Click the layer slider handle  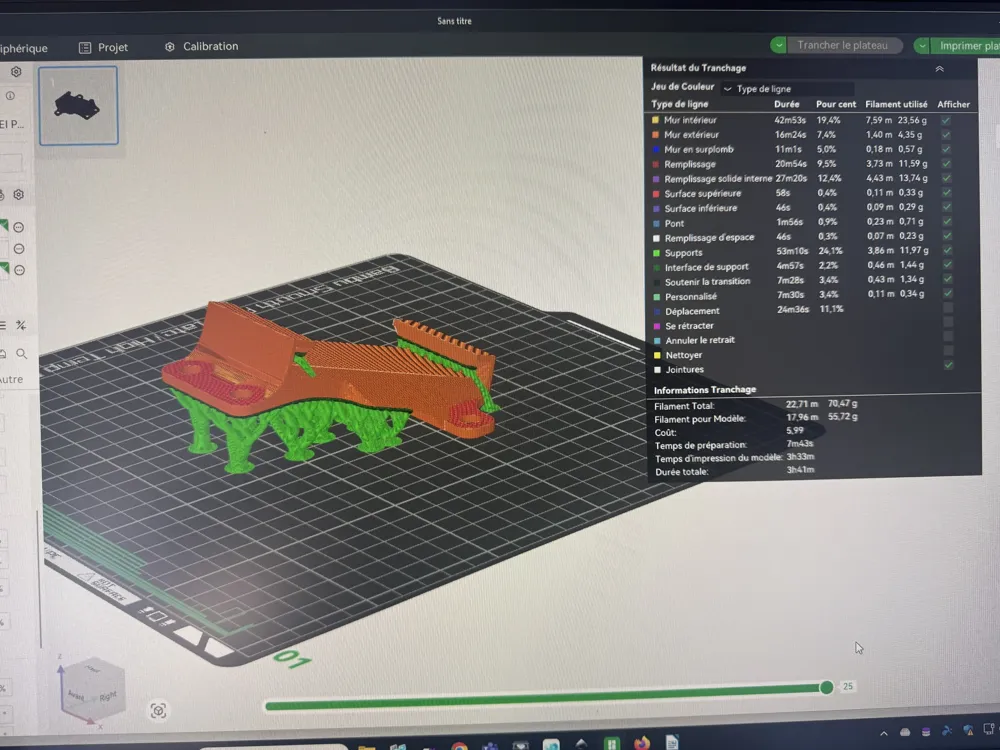827,687
